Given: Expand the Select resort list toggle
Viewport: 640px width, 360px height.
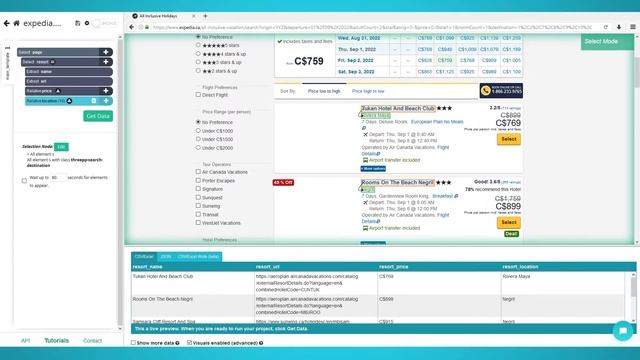Looking at the screenshot, I should tap(53, 62).
